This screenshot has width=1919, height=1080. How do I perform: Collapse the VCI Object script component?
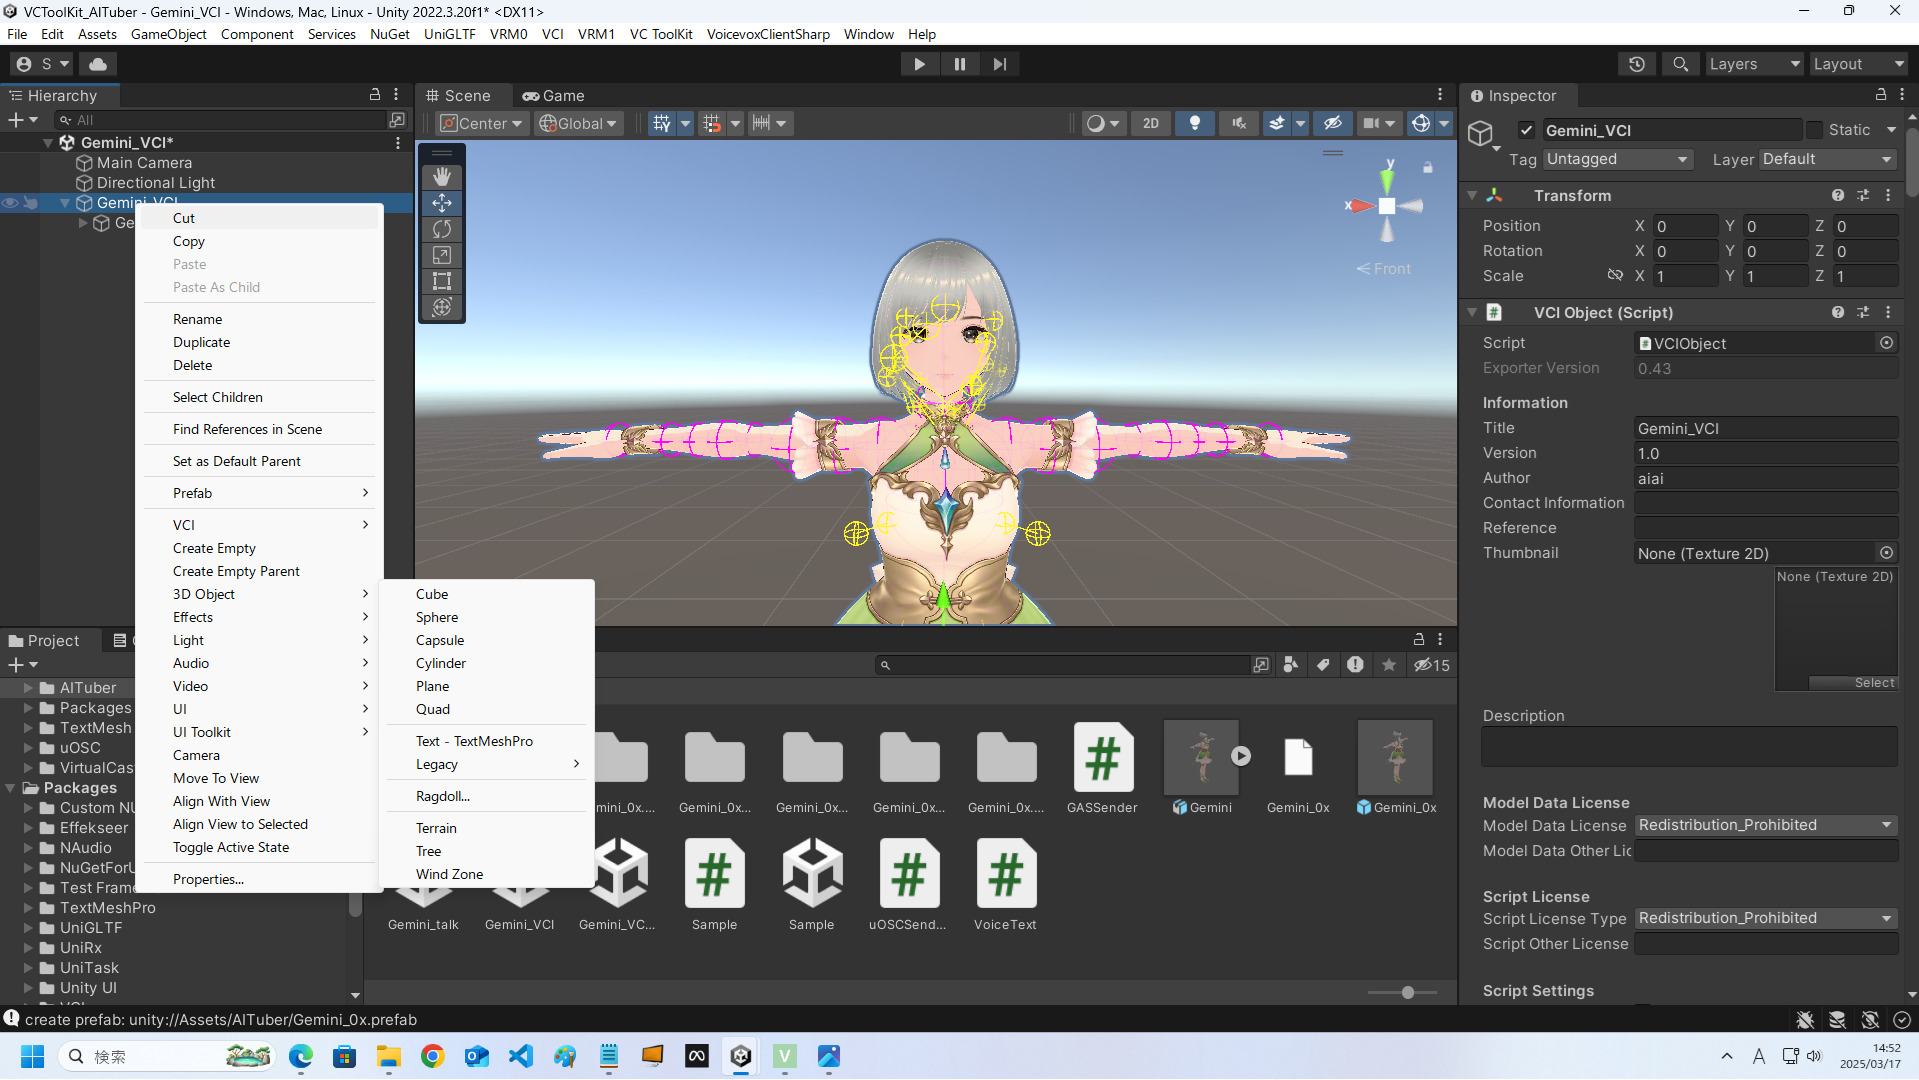(x=1472, y=312)
